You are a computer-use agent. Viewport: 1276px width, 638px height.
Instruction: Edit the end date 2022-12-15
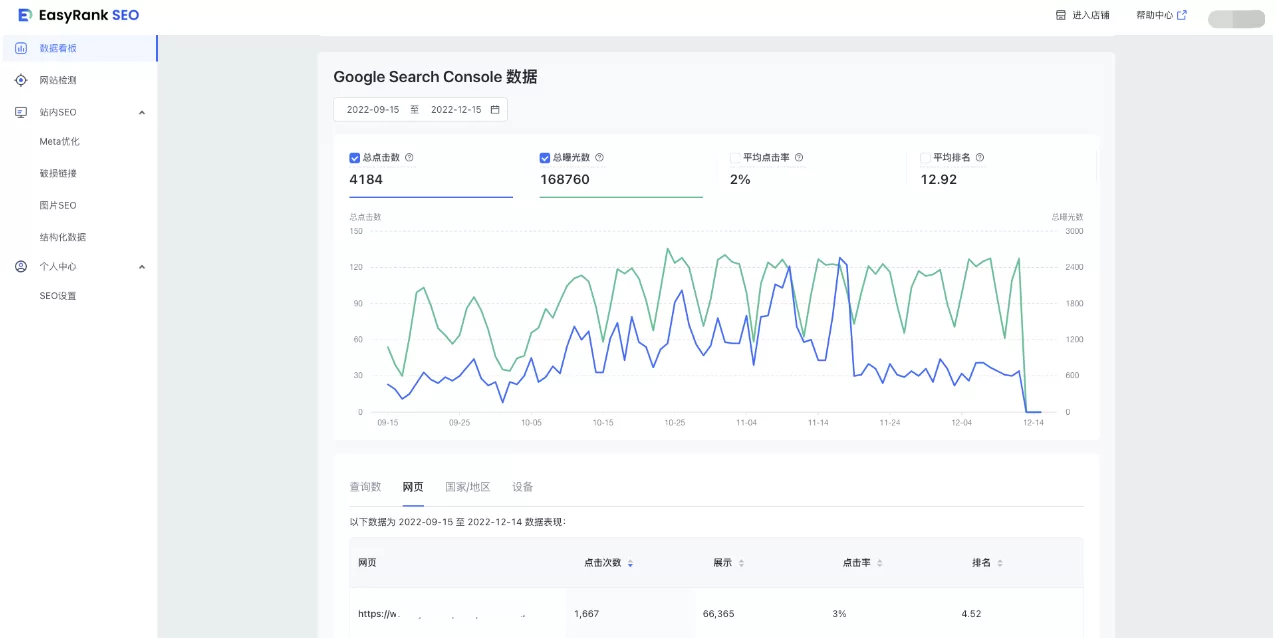[x=456, y=110]
